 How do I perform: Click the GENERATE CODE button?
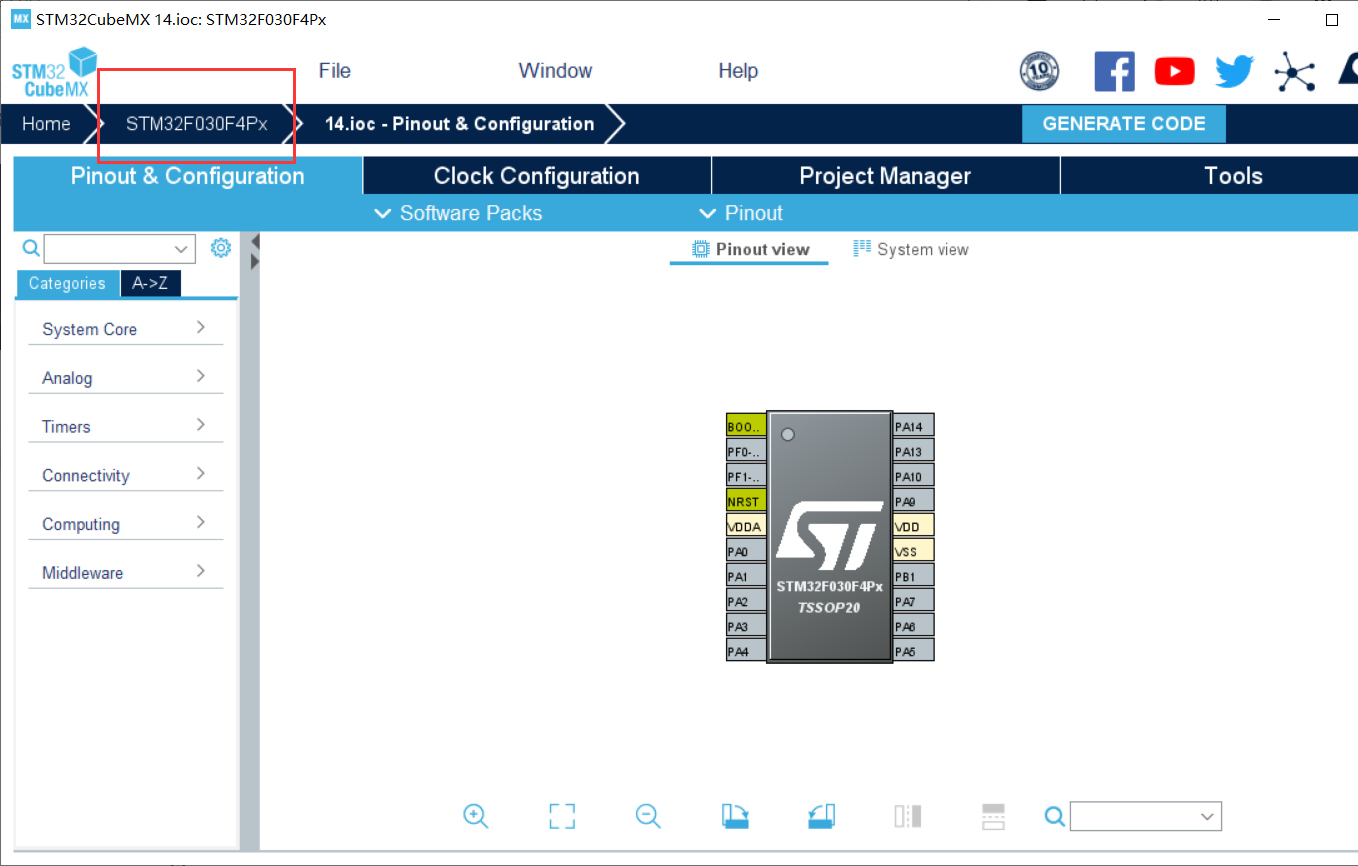tap(1124, 124)
